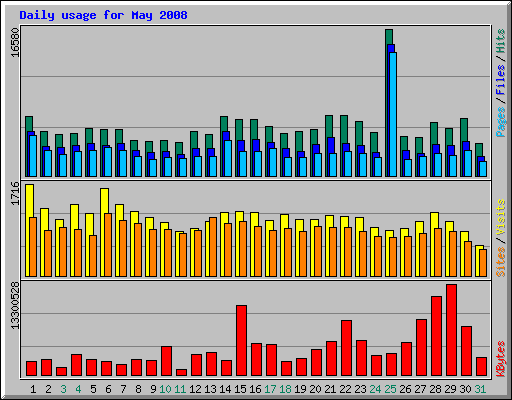Screen dimensions: 512x400
Task: Click the green hits bar for day 1
Action: click(x=29, y=123)
